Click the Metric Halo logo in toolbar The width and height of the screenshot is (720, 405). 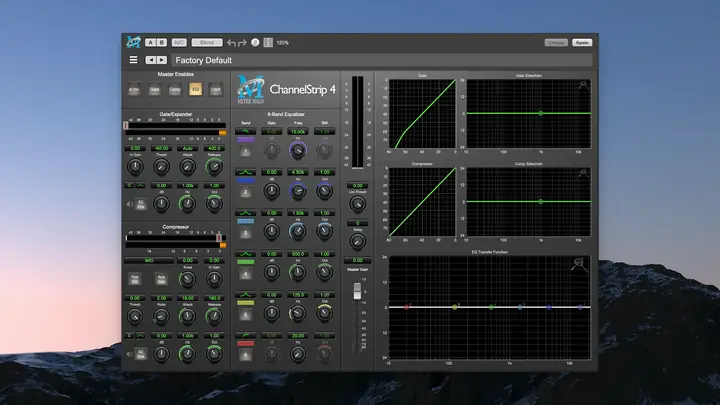[134, 42]
